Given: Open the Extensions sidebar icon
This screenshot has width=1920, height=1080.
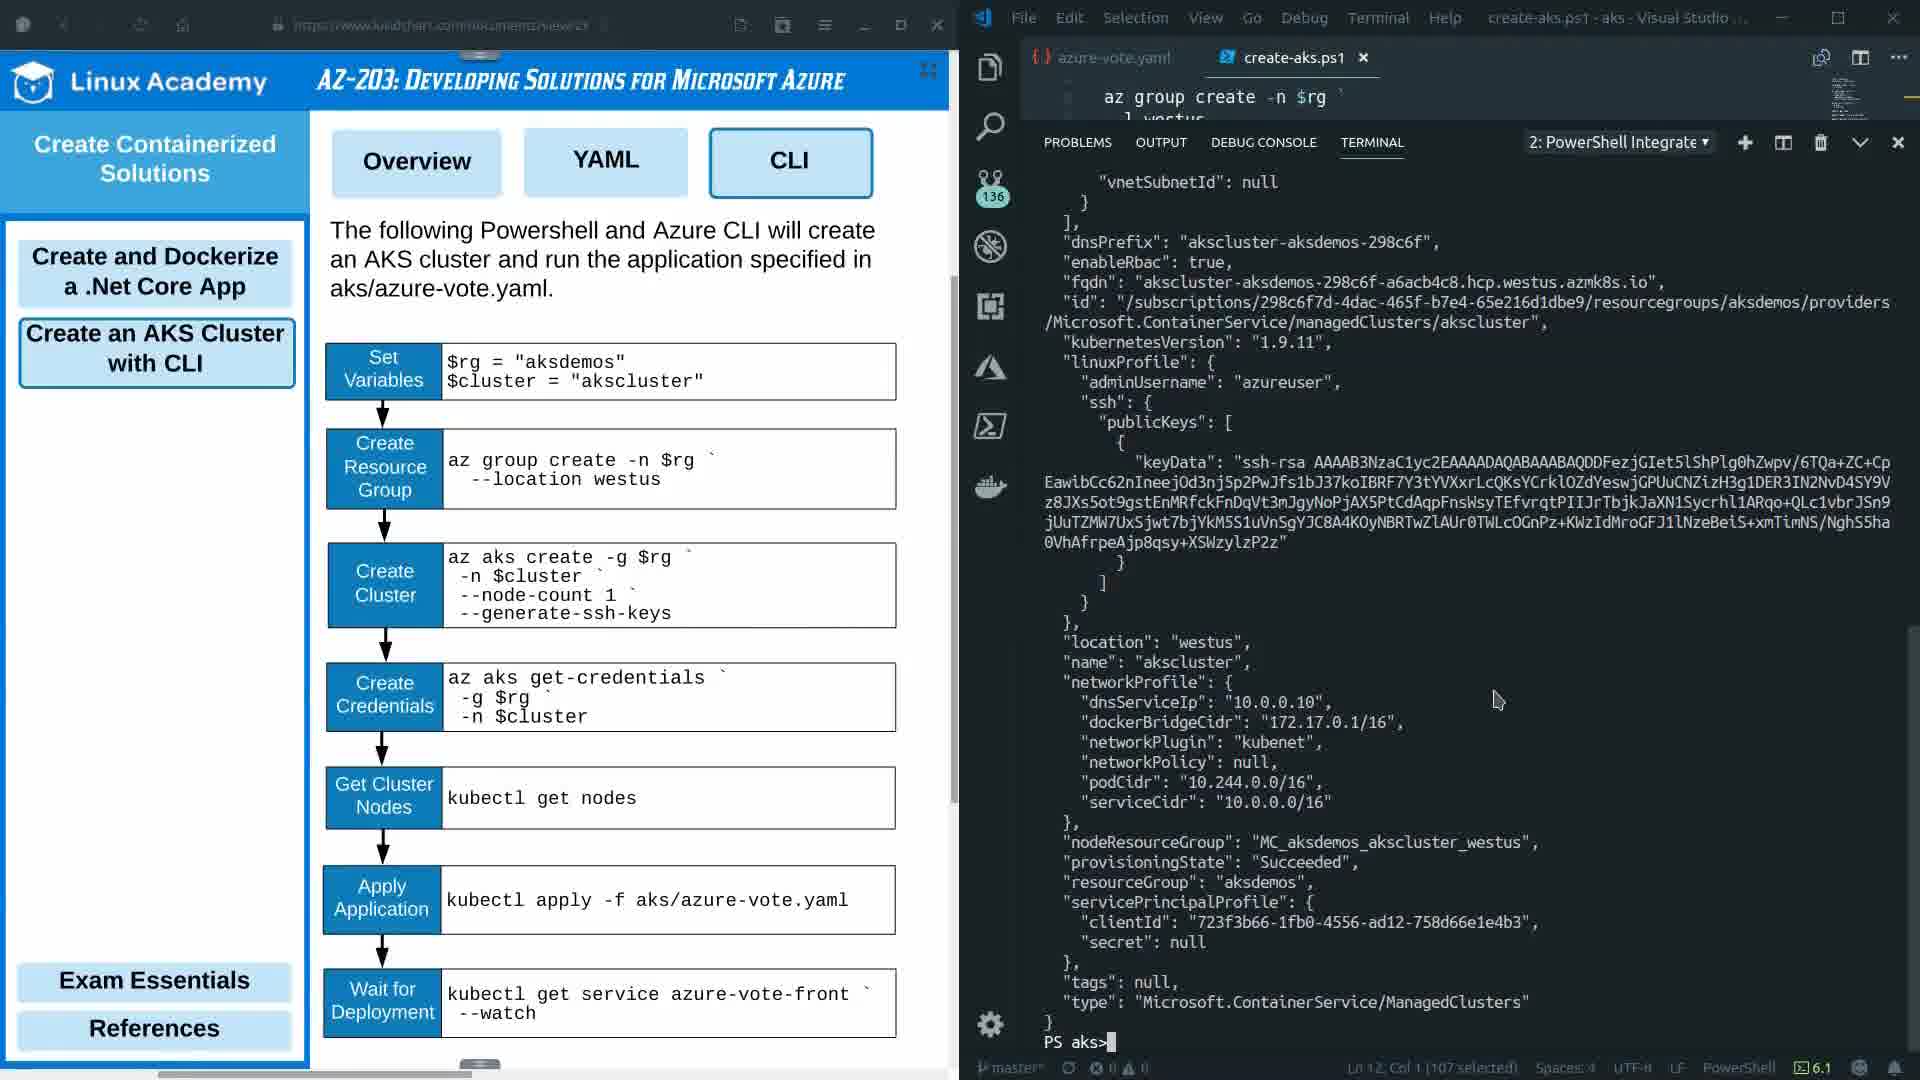Looking at the screenshot, I should [x=990, y=306].
